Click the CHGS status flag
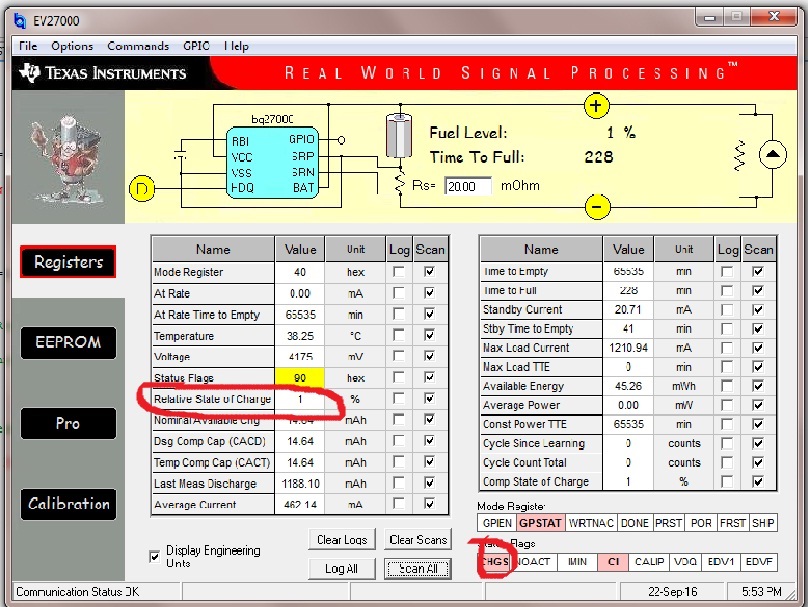Image resolution: width=808 pixels, height=607 pixels. (496, 562)
